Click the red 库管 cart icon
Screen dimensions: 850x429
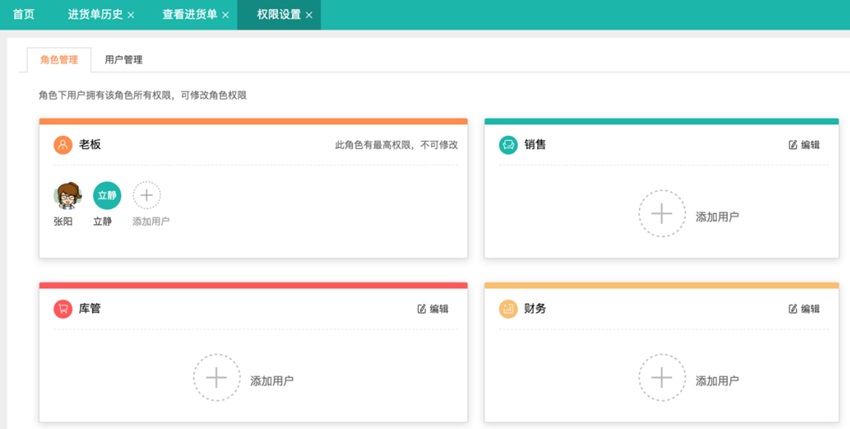click(63, 309)
